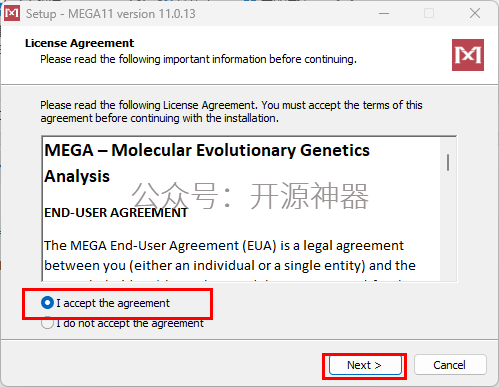The image size is (499, 387).
Task: Click the Setup - MEGA11 version title text
Action: [111, 14]
